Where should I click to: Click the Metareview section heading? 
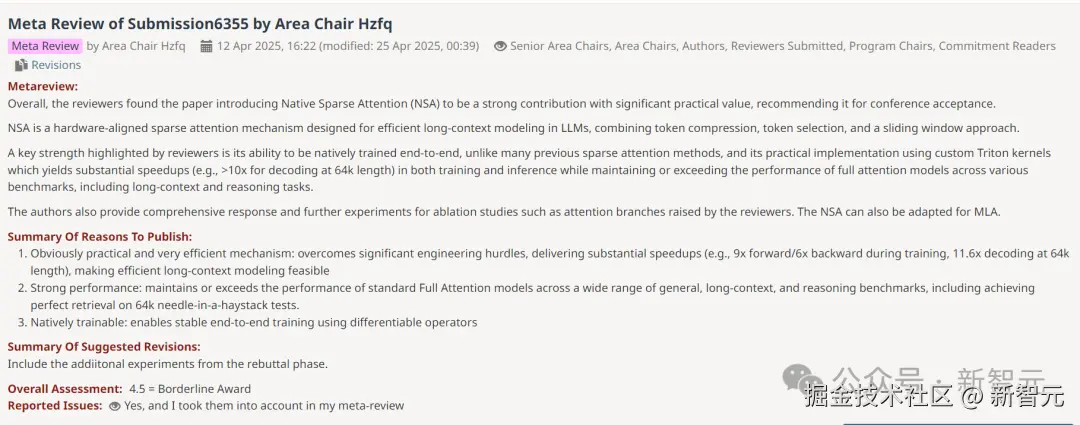[x=42, y=87]
